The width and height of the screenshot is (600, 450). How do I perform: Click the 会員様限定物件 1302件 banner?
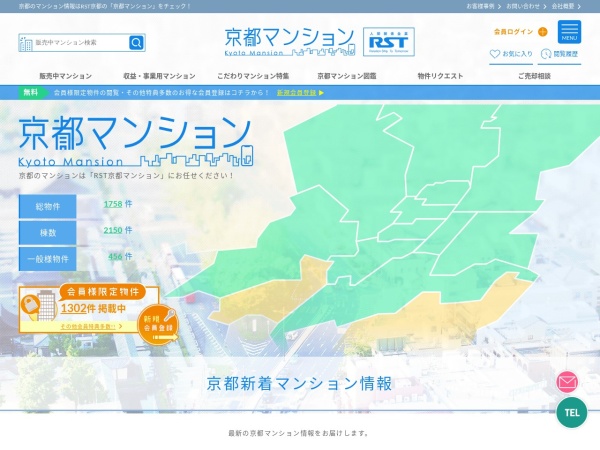(x=89, y=308)
